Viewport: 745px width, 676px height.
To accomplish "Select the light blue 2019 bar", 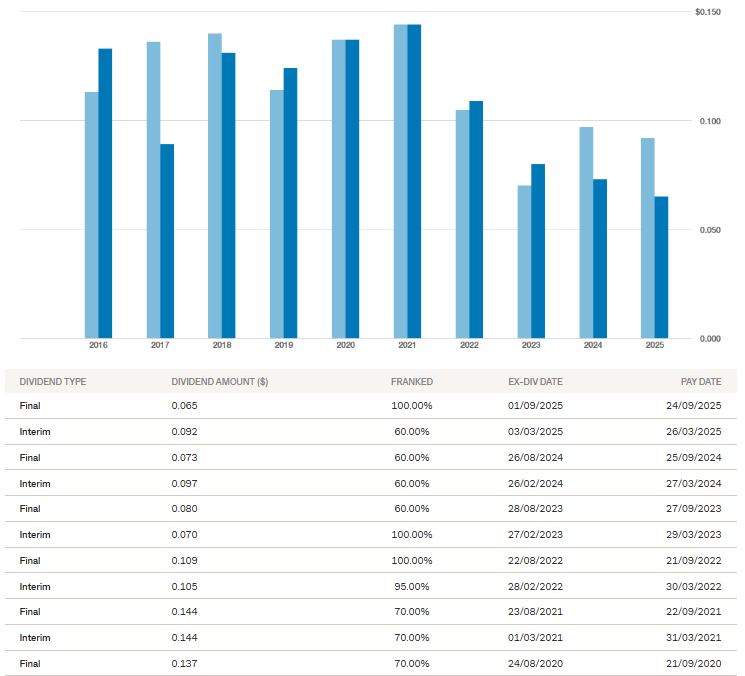I will point(277,213).
